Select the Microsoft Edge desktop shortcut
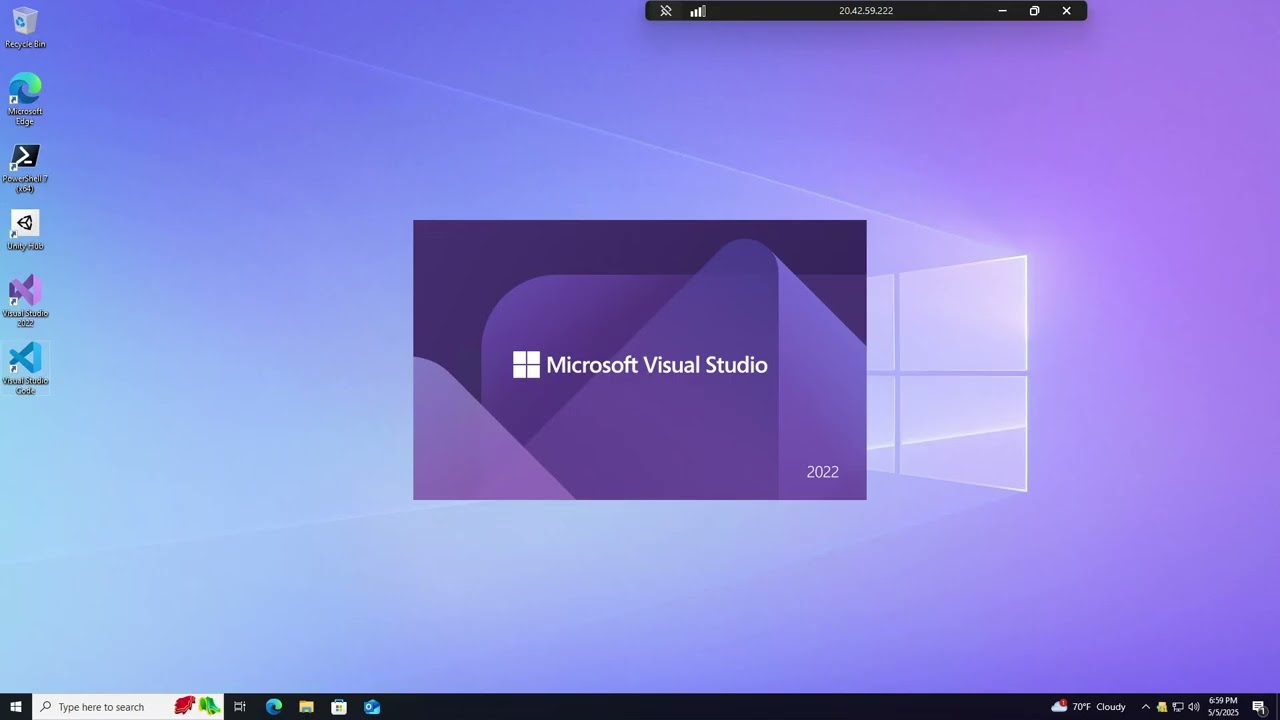 point(25,99)
